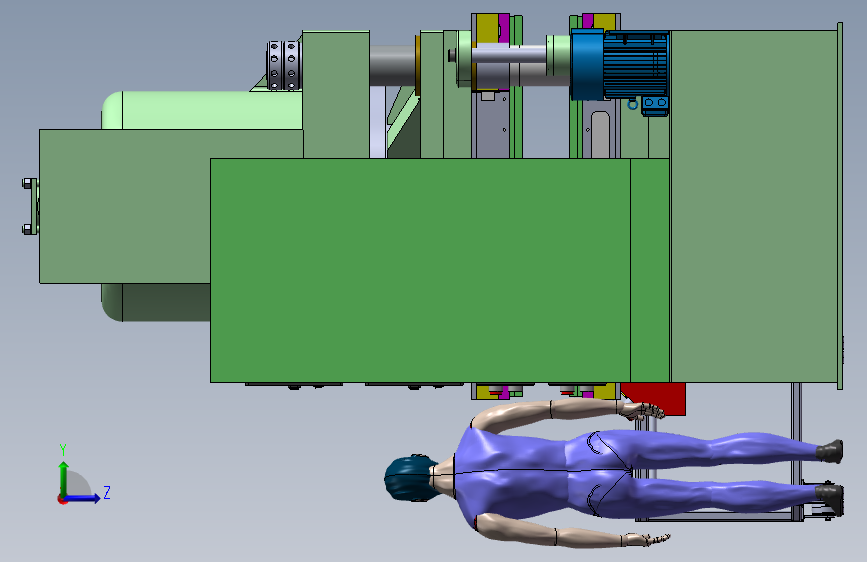Select the mannequin's dark-haired head

[409, 478]
